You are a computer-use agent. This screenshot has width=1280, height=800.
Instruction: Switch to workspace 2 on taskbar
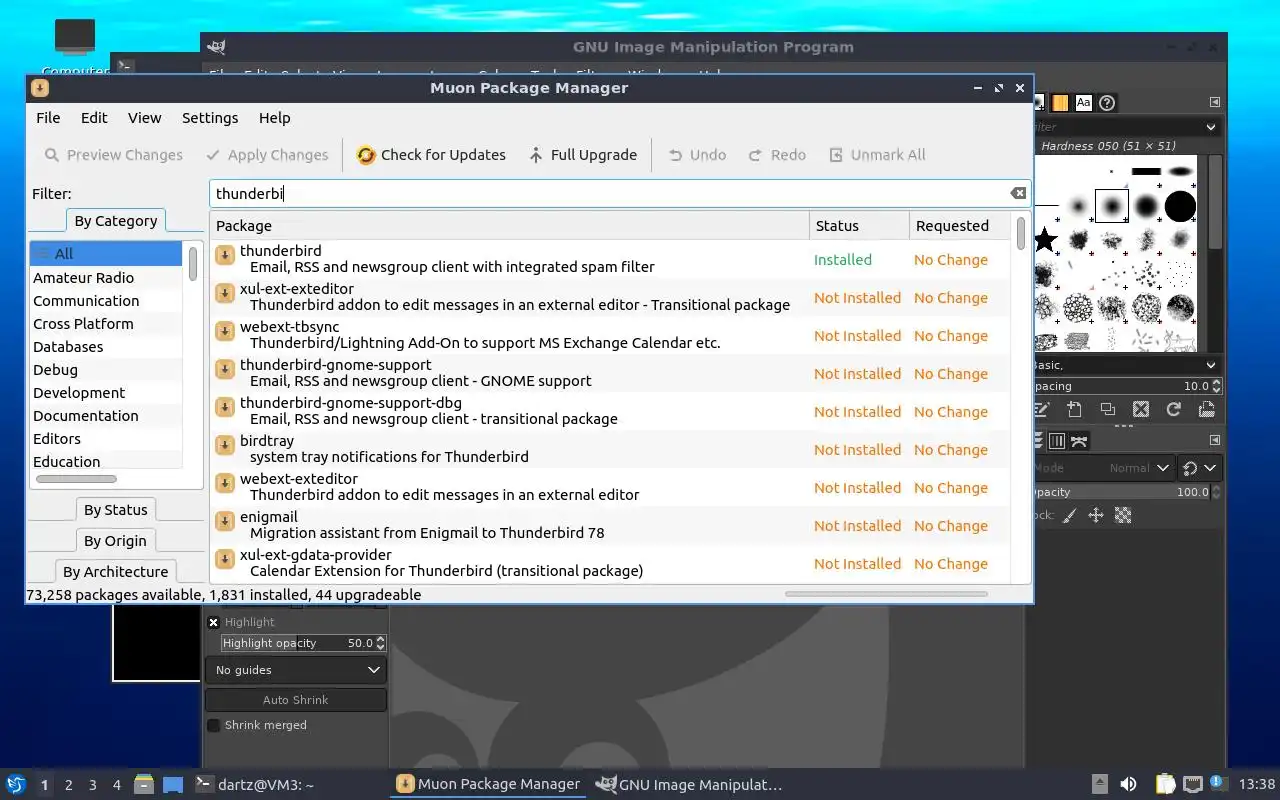point(69,785)
